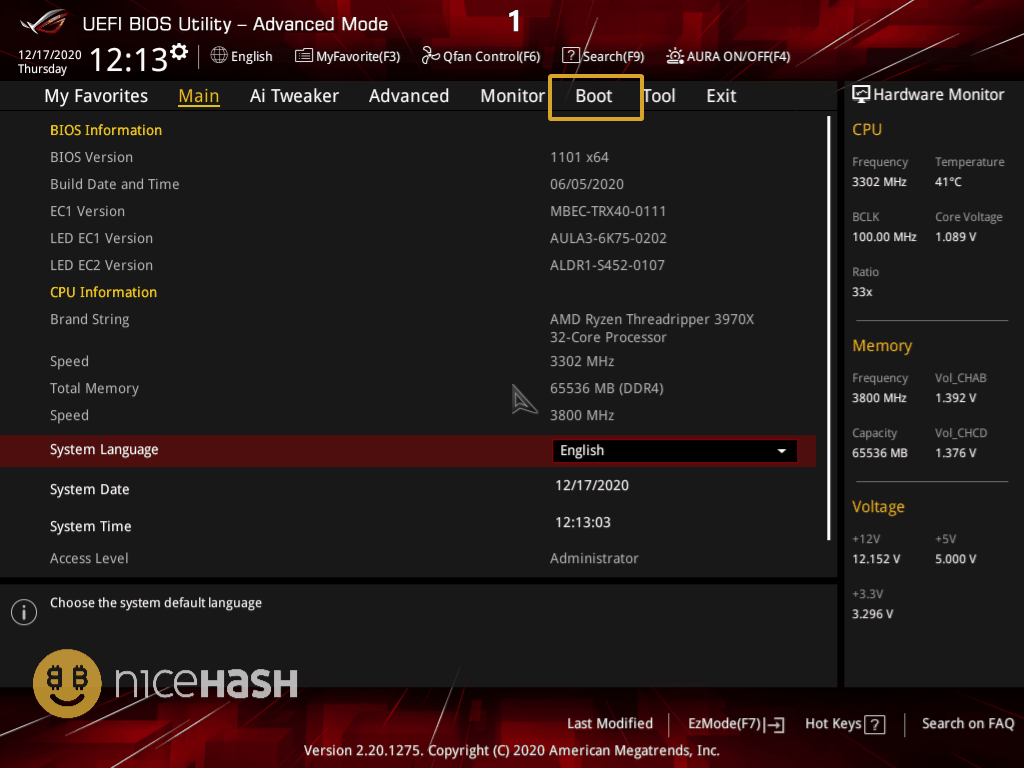This screenshot has height=768, width=1024.
Task: Expand CPU Information section
Action: (x=103, y=292)
